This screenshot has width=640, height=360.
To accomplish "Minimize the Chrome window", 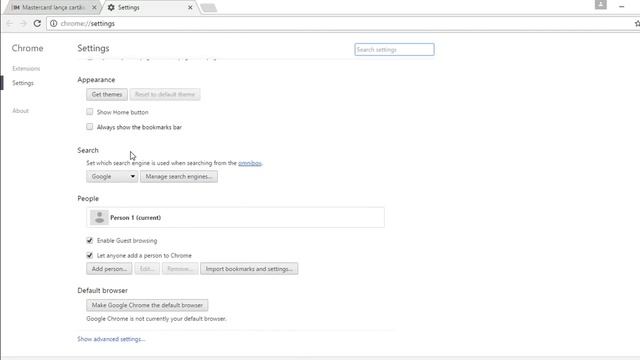I will click(621, 7).
